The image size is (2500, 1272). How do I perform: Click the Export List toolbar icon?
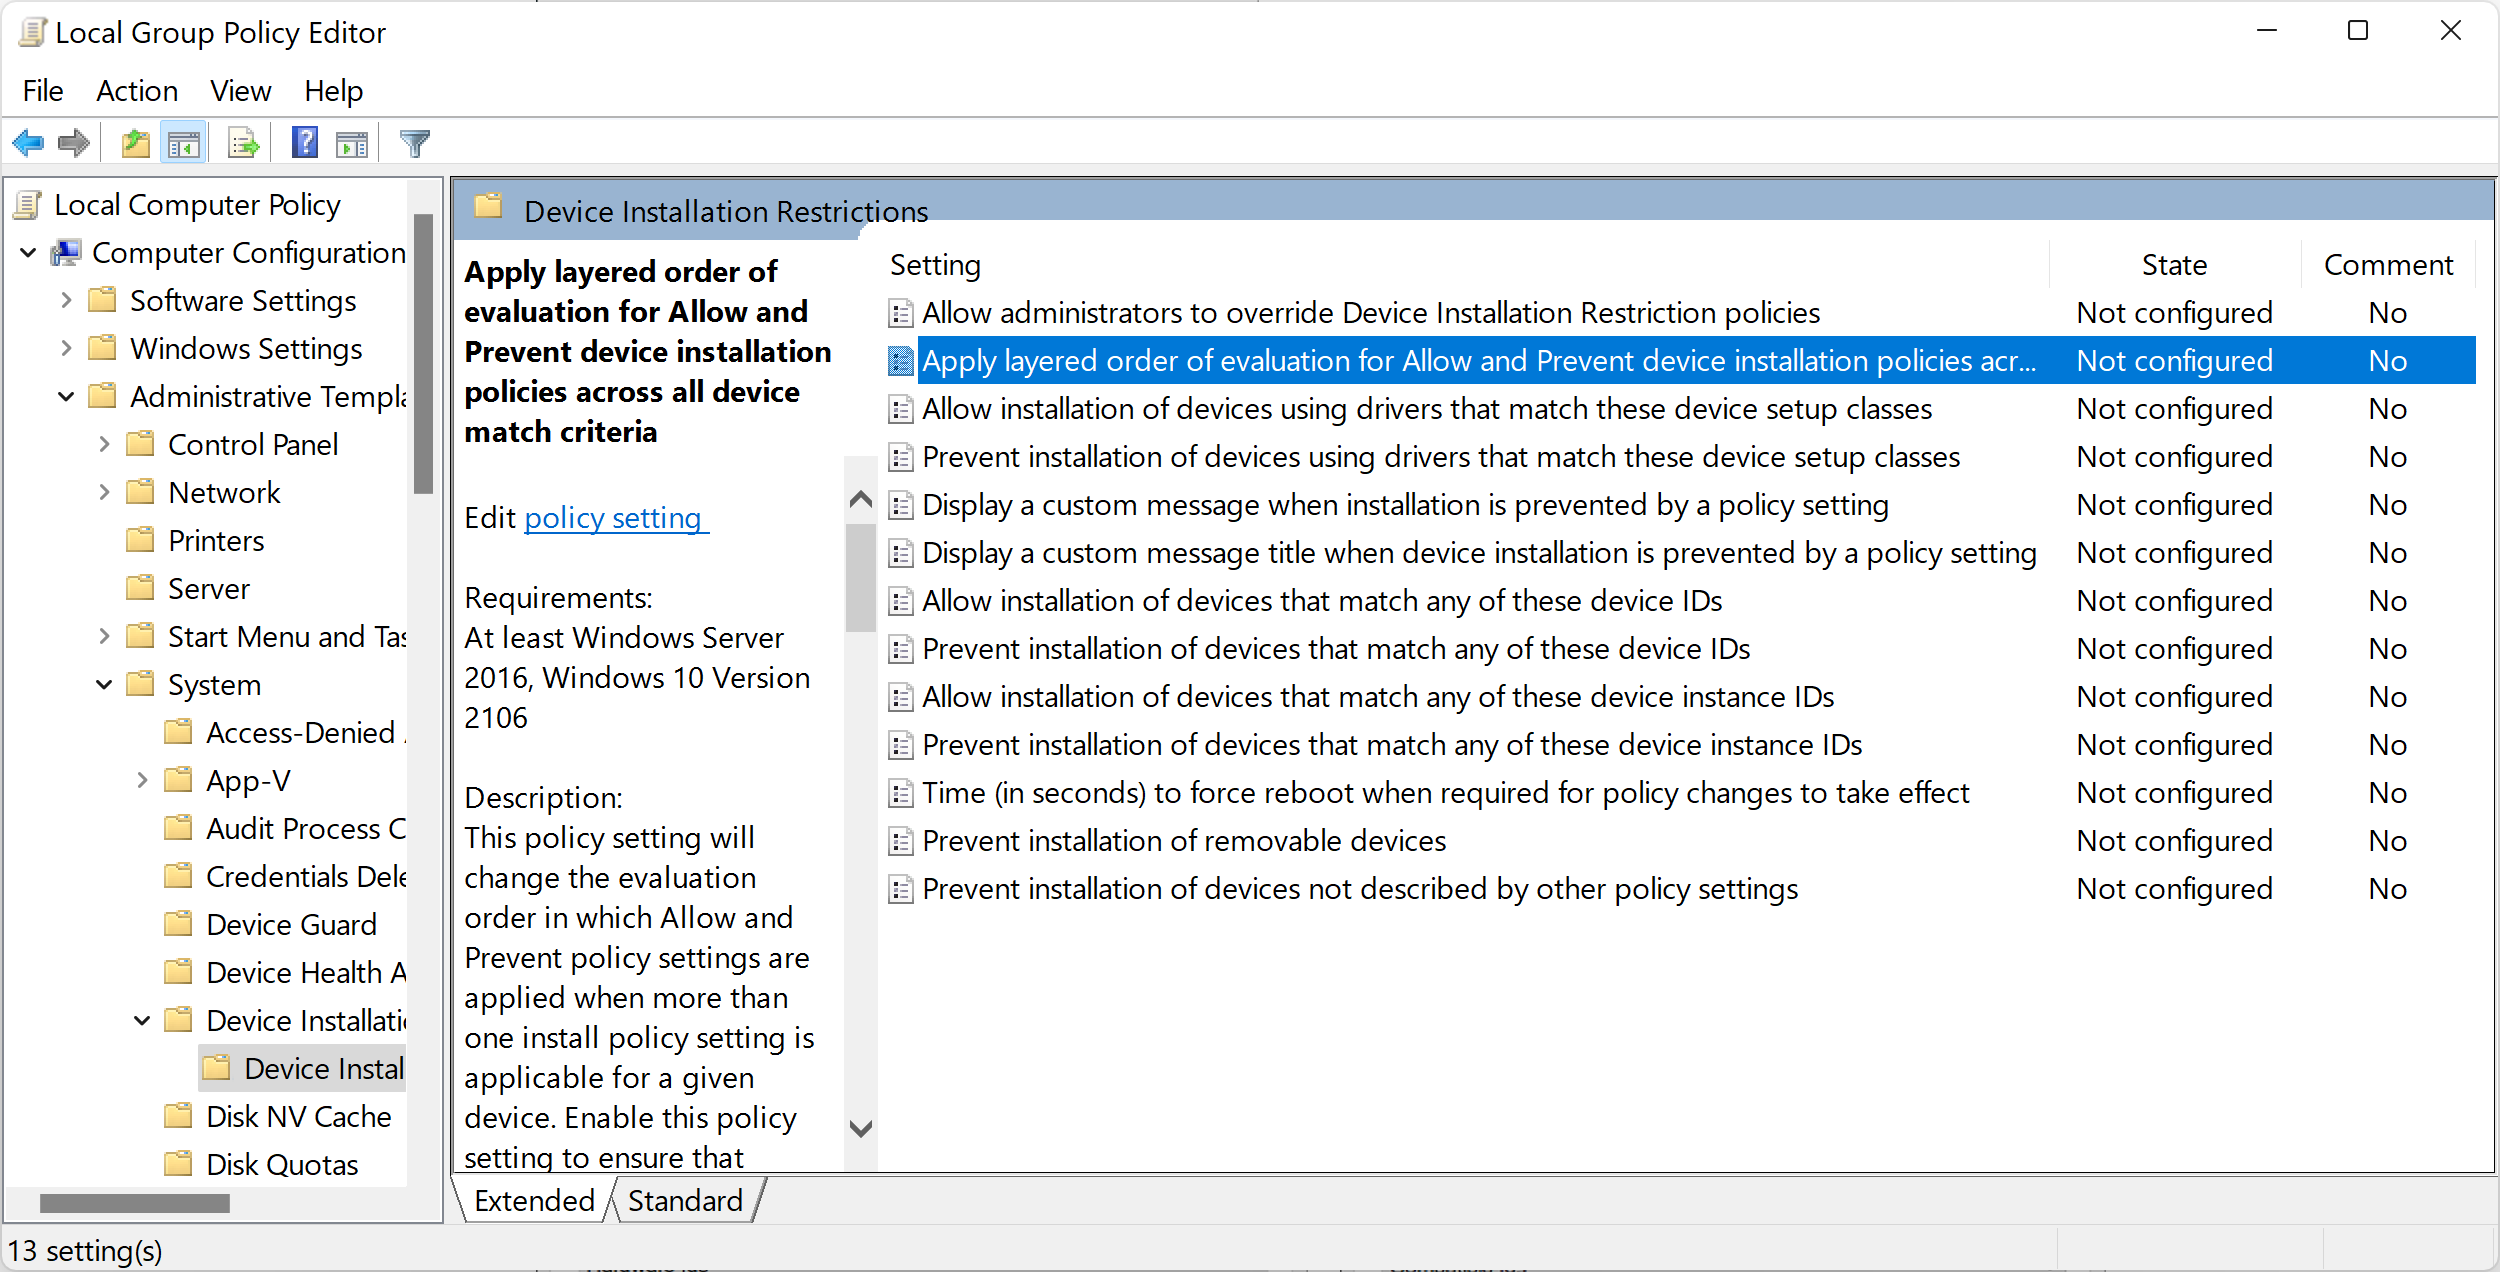point(242,142)
